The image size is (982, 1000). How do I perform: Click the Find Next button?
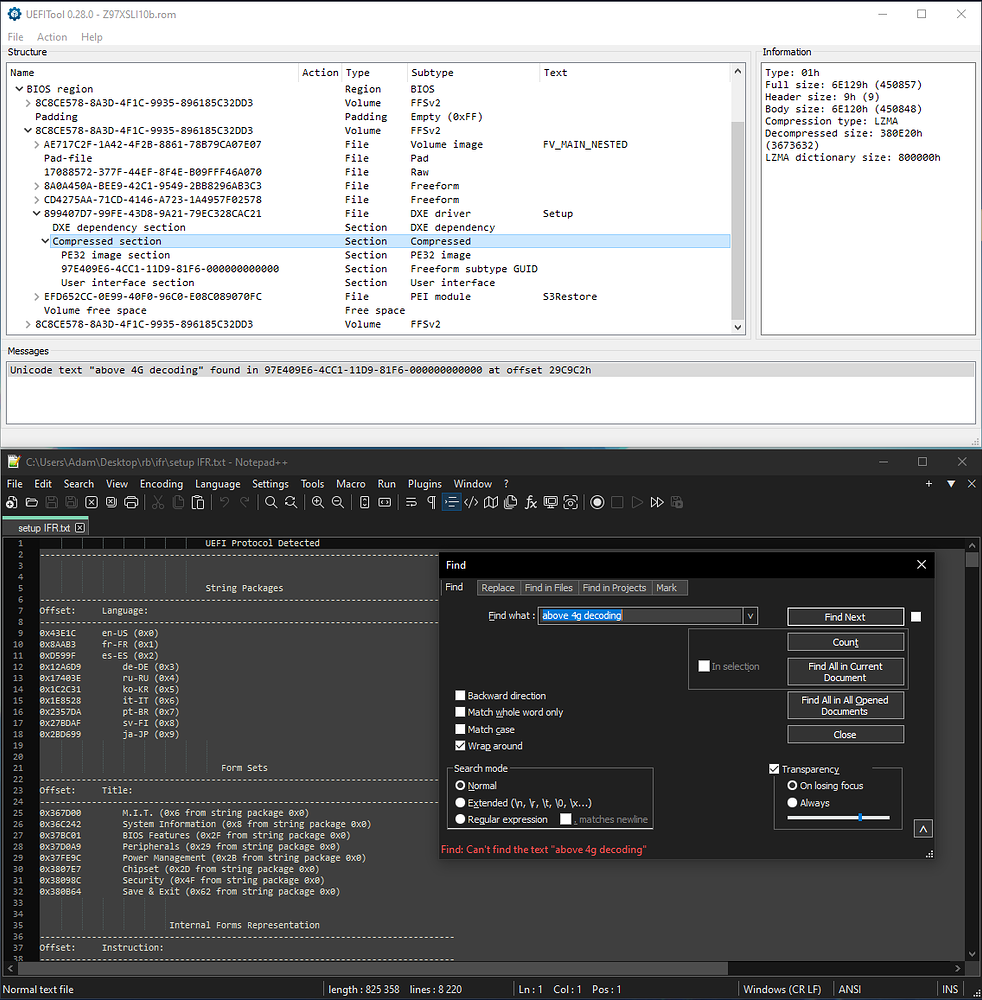(846, 617)
